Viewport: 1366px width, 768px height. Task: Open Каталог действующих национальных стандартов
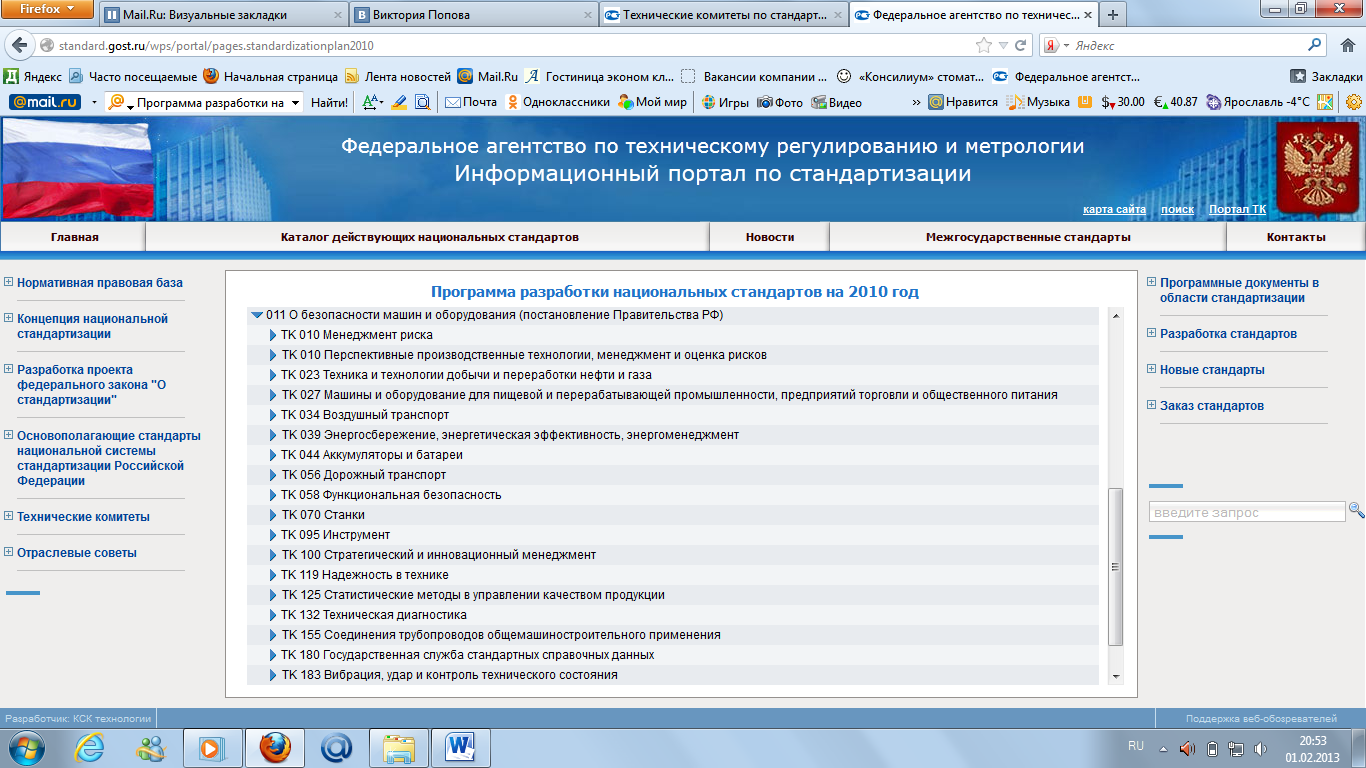429,237
